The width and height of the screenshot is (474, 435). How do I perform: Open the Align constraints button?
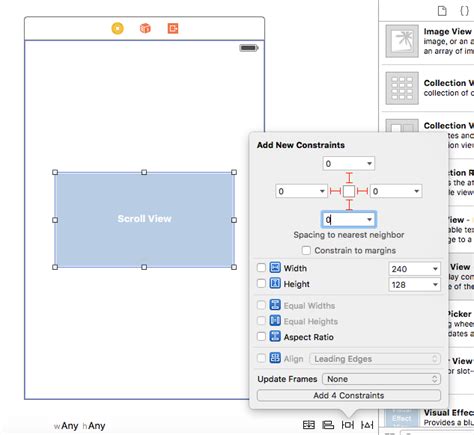click(328, 425)
